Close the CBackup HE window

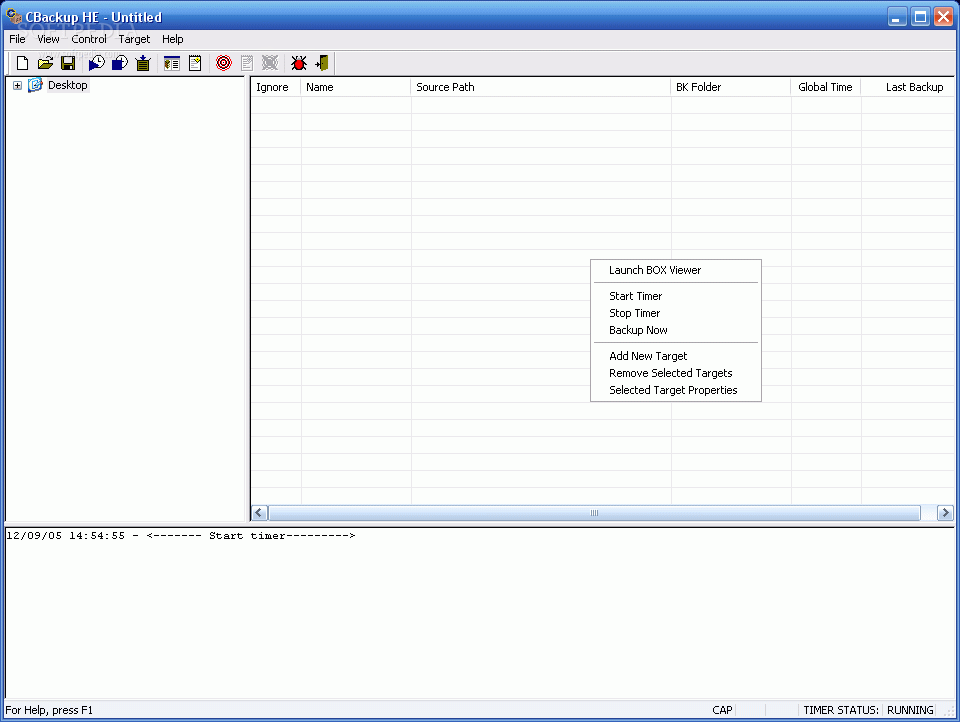click(x=943, y=17)
